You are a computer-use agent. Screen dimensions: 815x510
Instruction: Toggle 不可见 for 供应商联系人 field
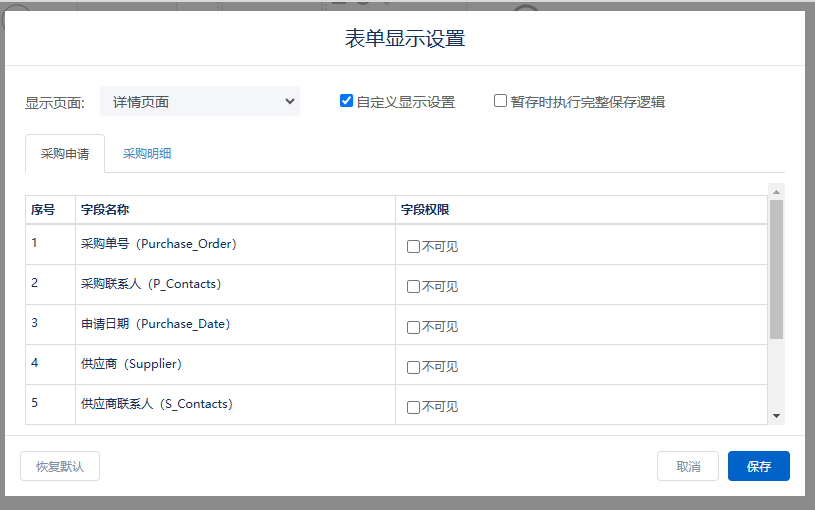[x=413, y=407]
